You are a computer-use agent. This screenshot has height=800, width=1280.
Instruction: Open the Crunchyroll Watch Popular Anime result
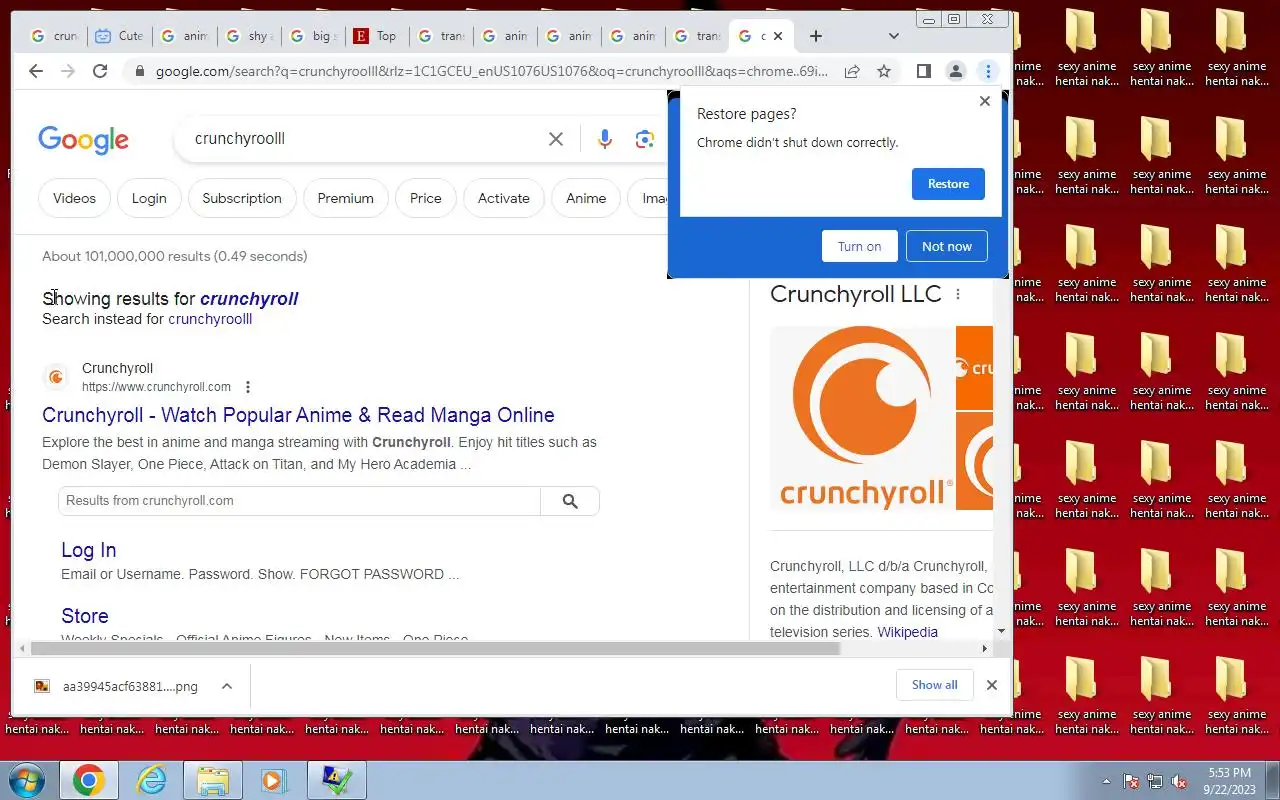pos(298,415)
